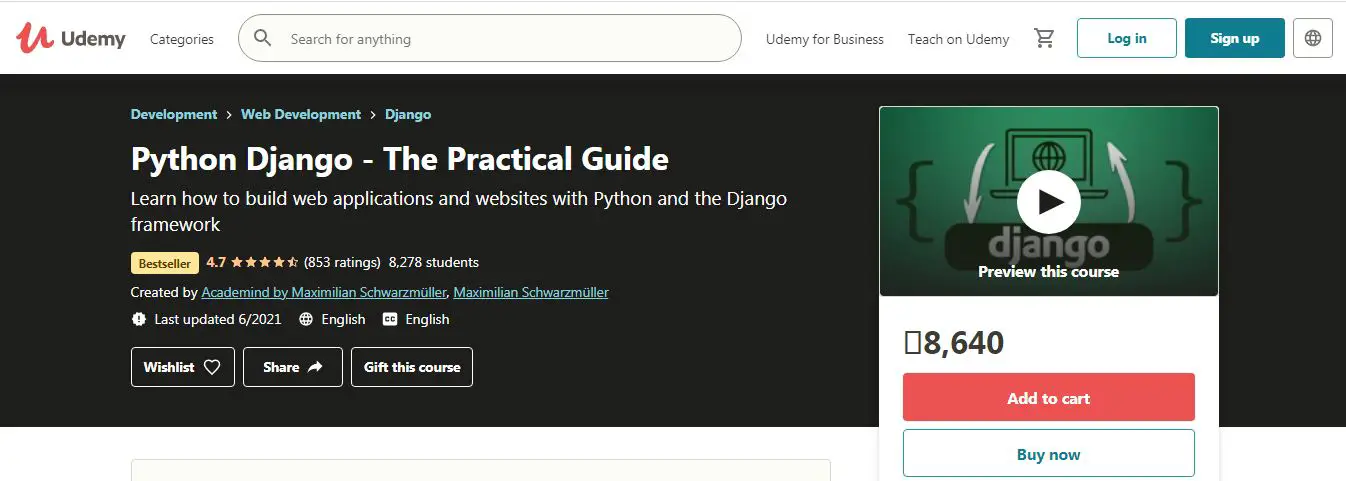Click the search magnifier icon
1346x481 pixels.
point(263,39)
